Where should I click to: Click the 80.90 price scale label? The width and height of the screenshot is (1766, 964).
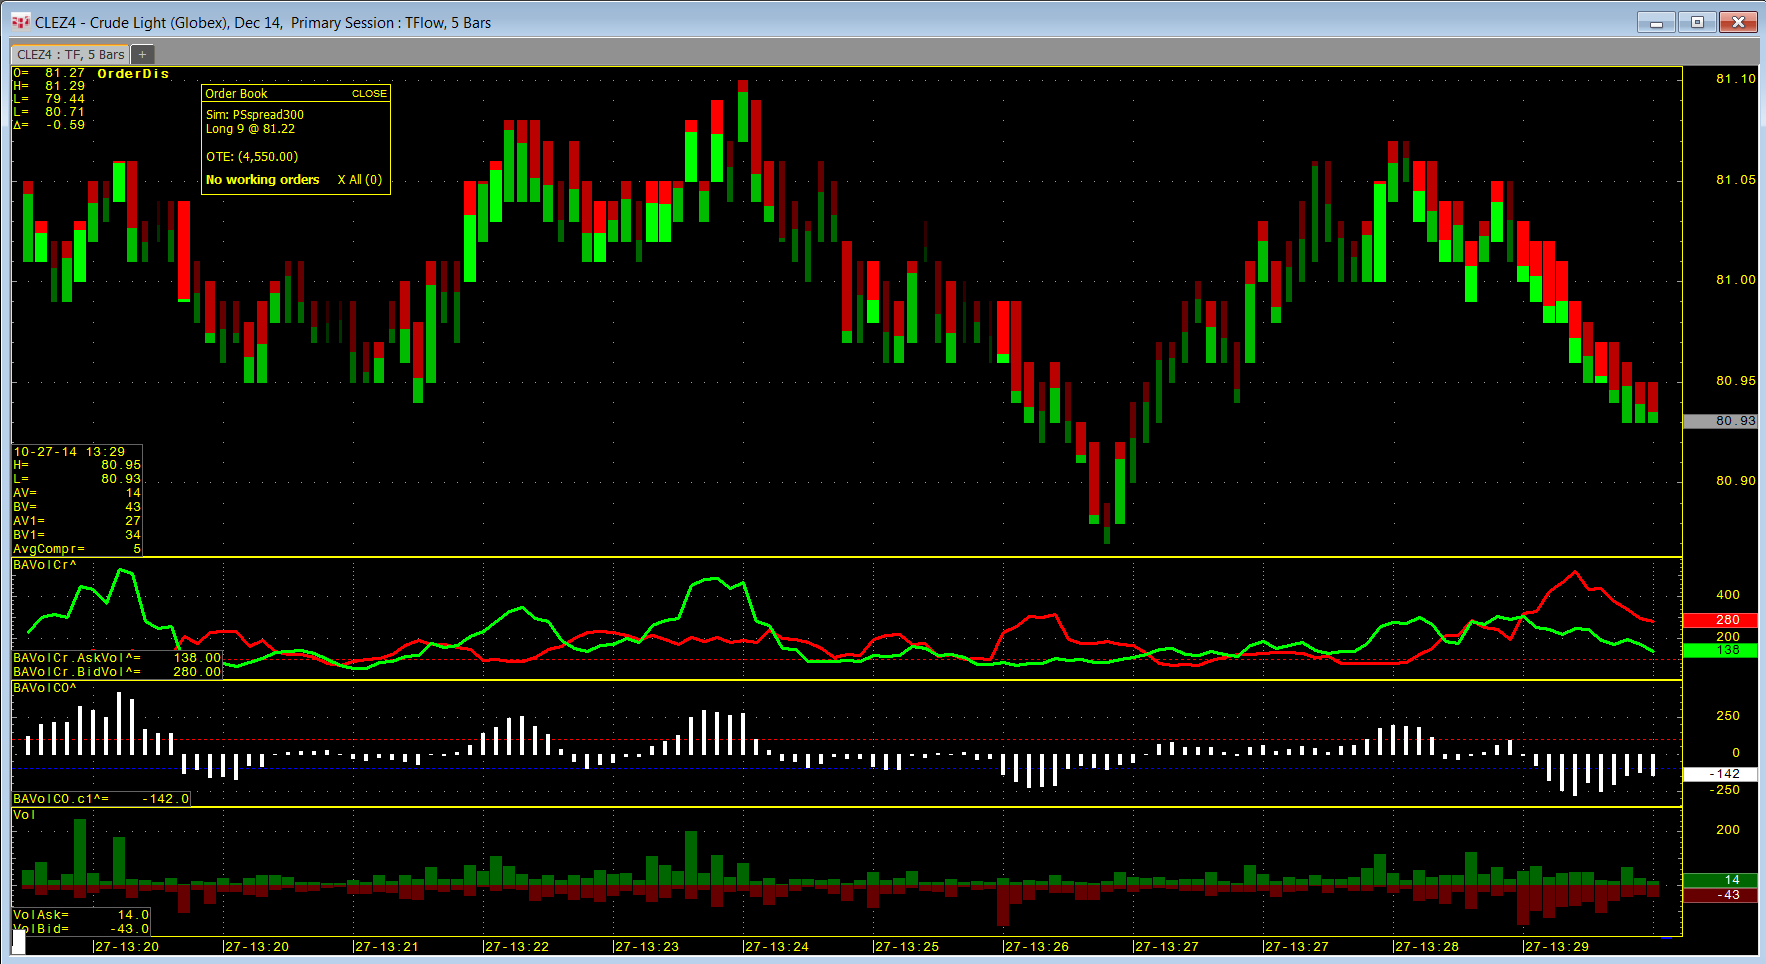point(1735,481)
